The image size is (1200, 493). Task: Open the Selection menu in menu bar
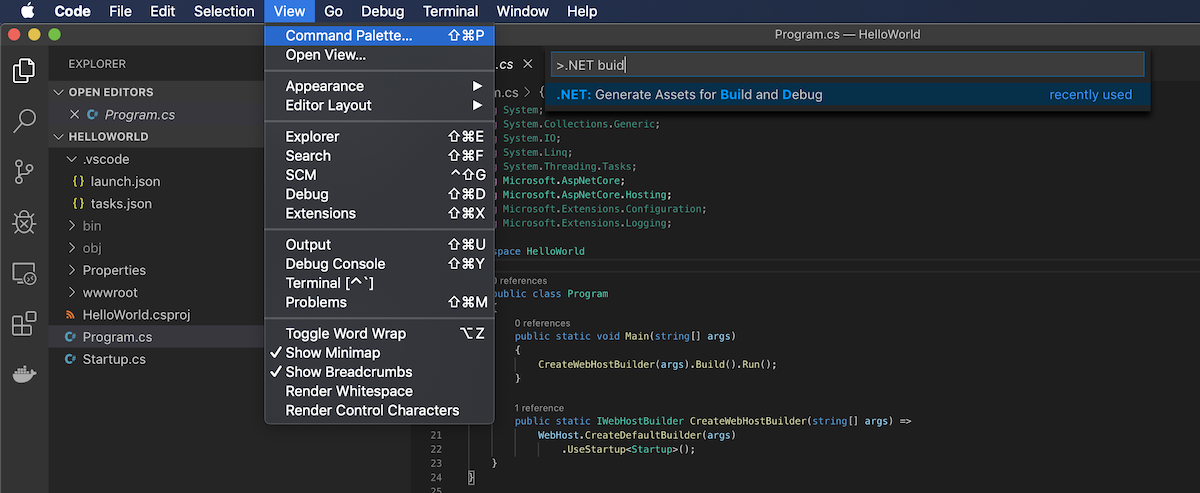click(224, 11)
